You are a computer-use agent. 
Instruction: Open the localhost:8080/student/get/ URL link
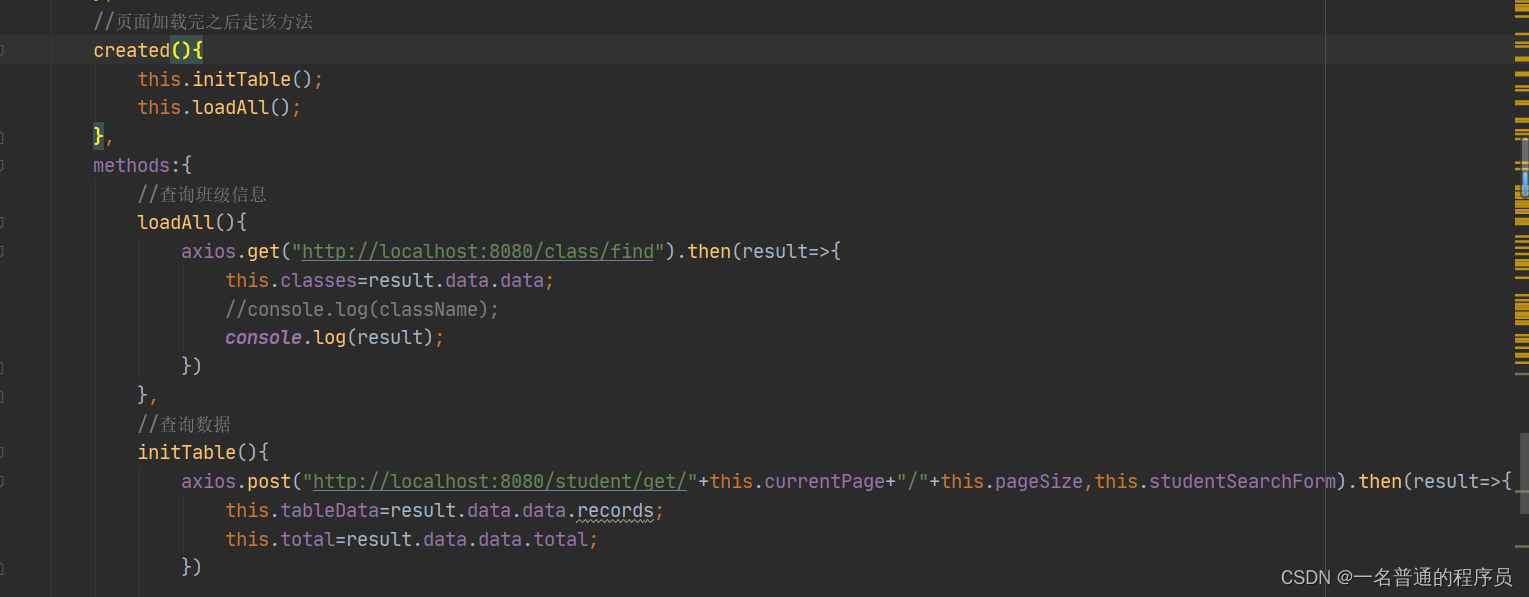pos(500,481)
